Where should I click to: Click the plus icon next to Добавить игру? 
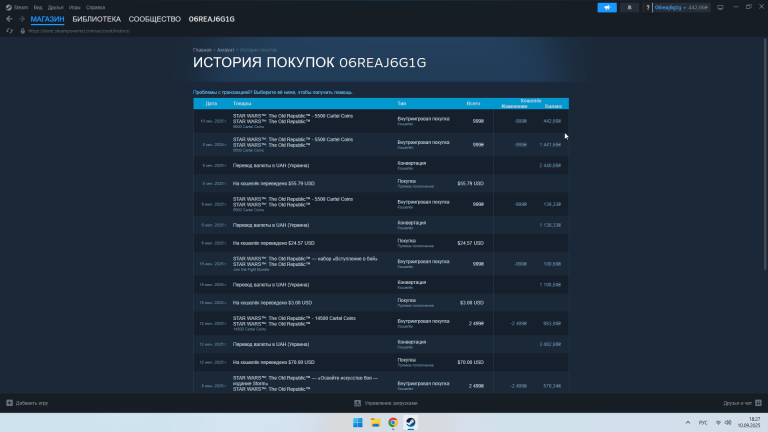point(9,403)
